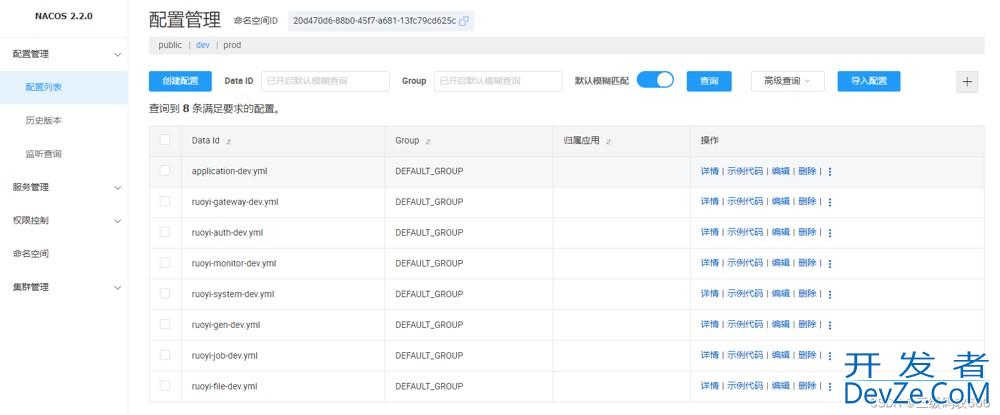Click the 导入配置 button
The height and width of the screenshot is (415, 1000).
point(869,81)
